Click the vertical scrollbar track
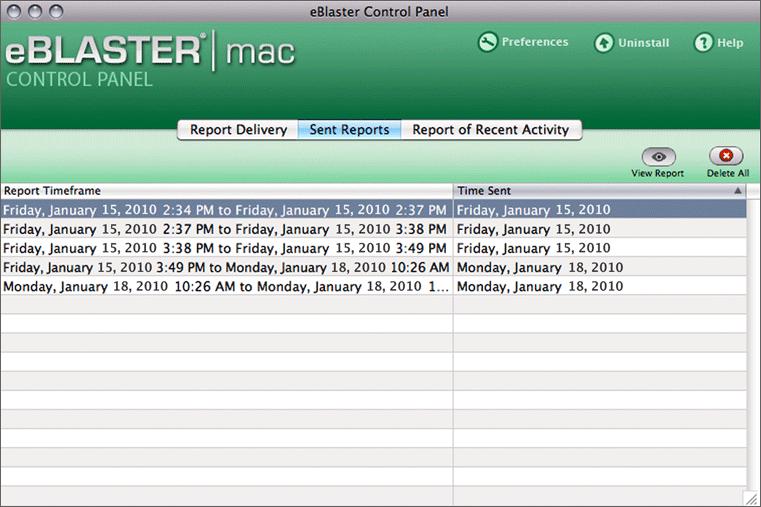This screenshot has height=507, width=761. (754, 344)
